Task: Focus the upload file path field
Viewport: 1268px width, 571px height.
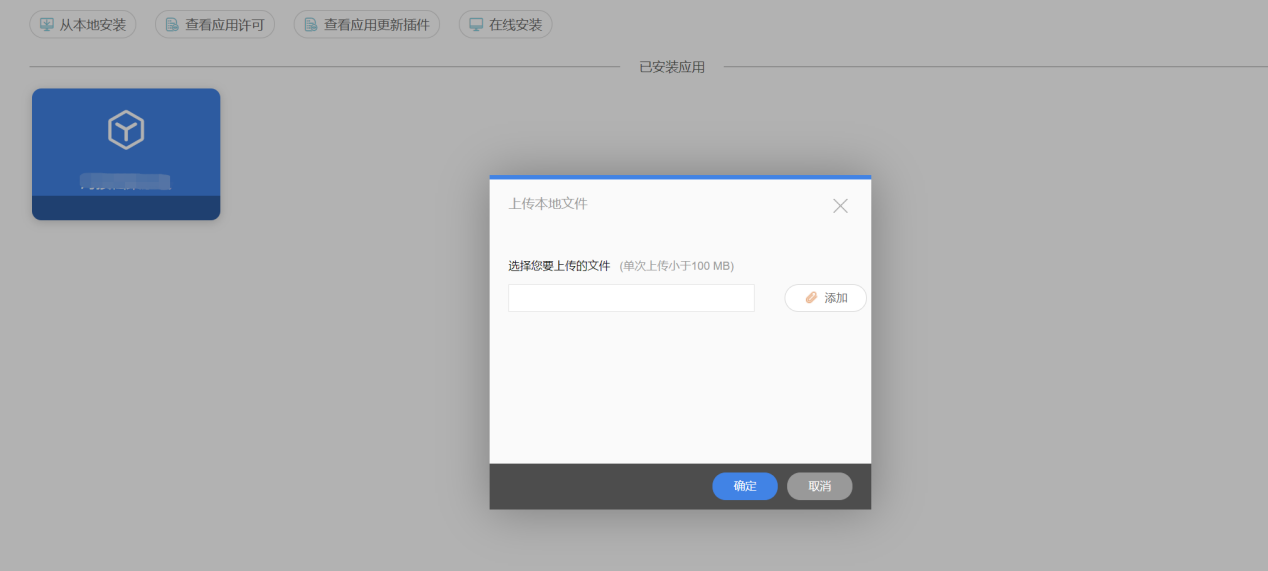Action: tap(631, 298)
